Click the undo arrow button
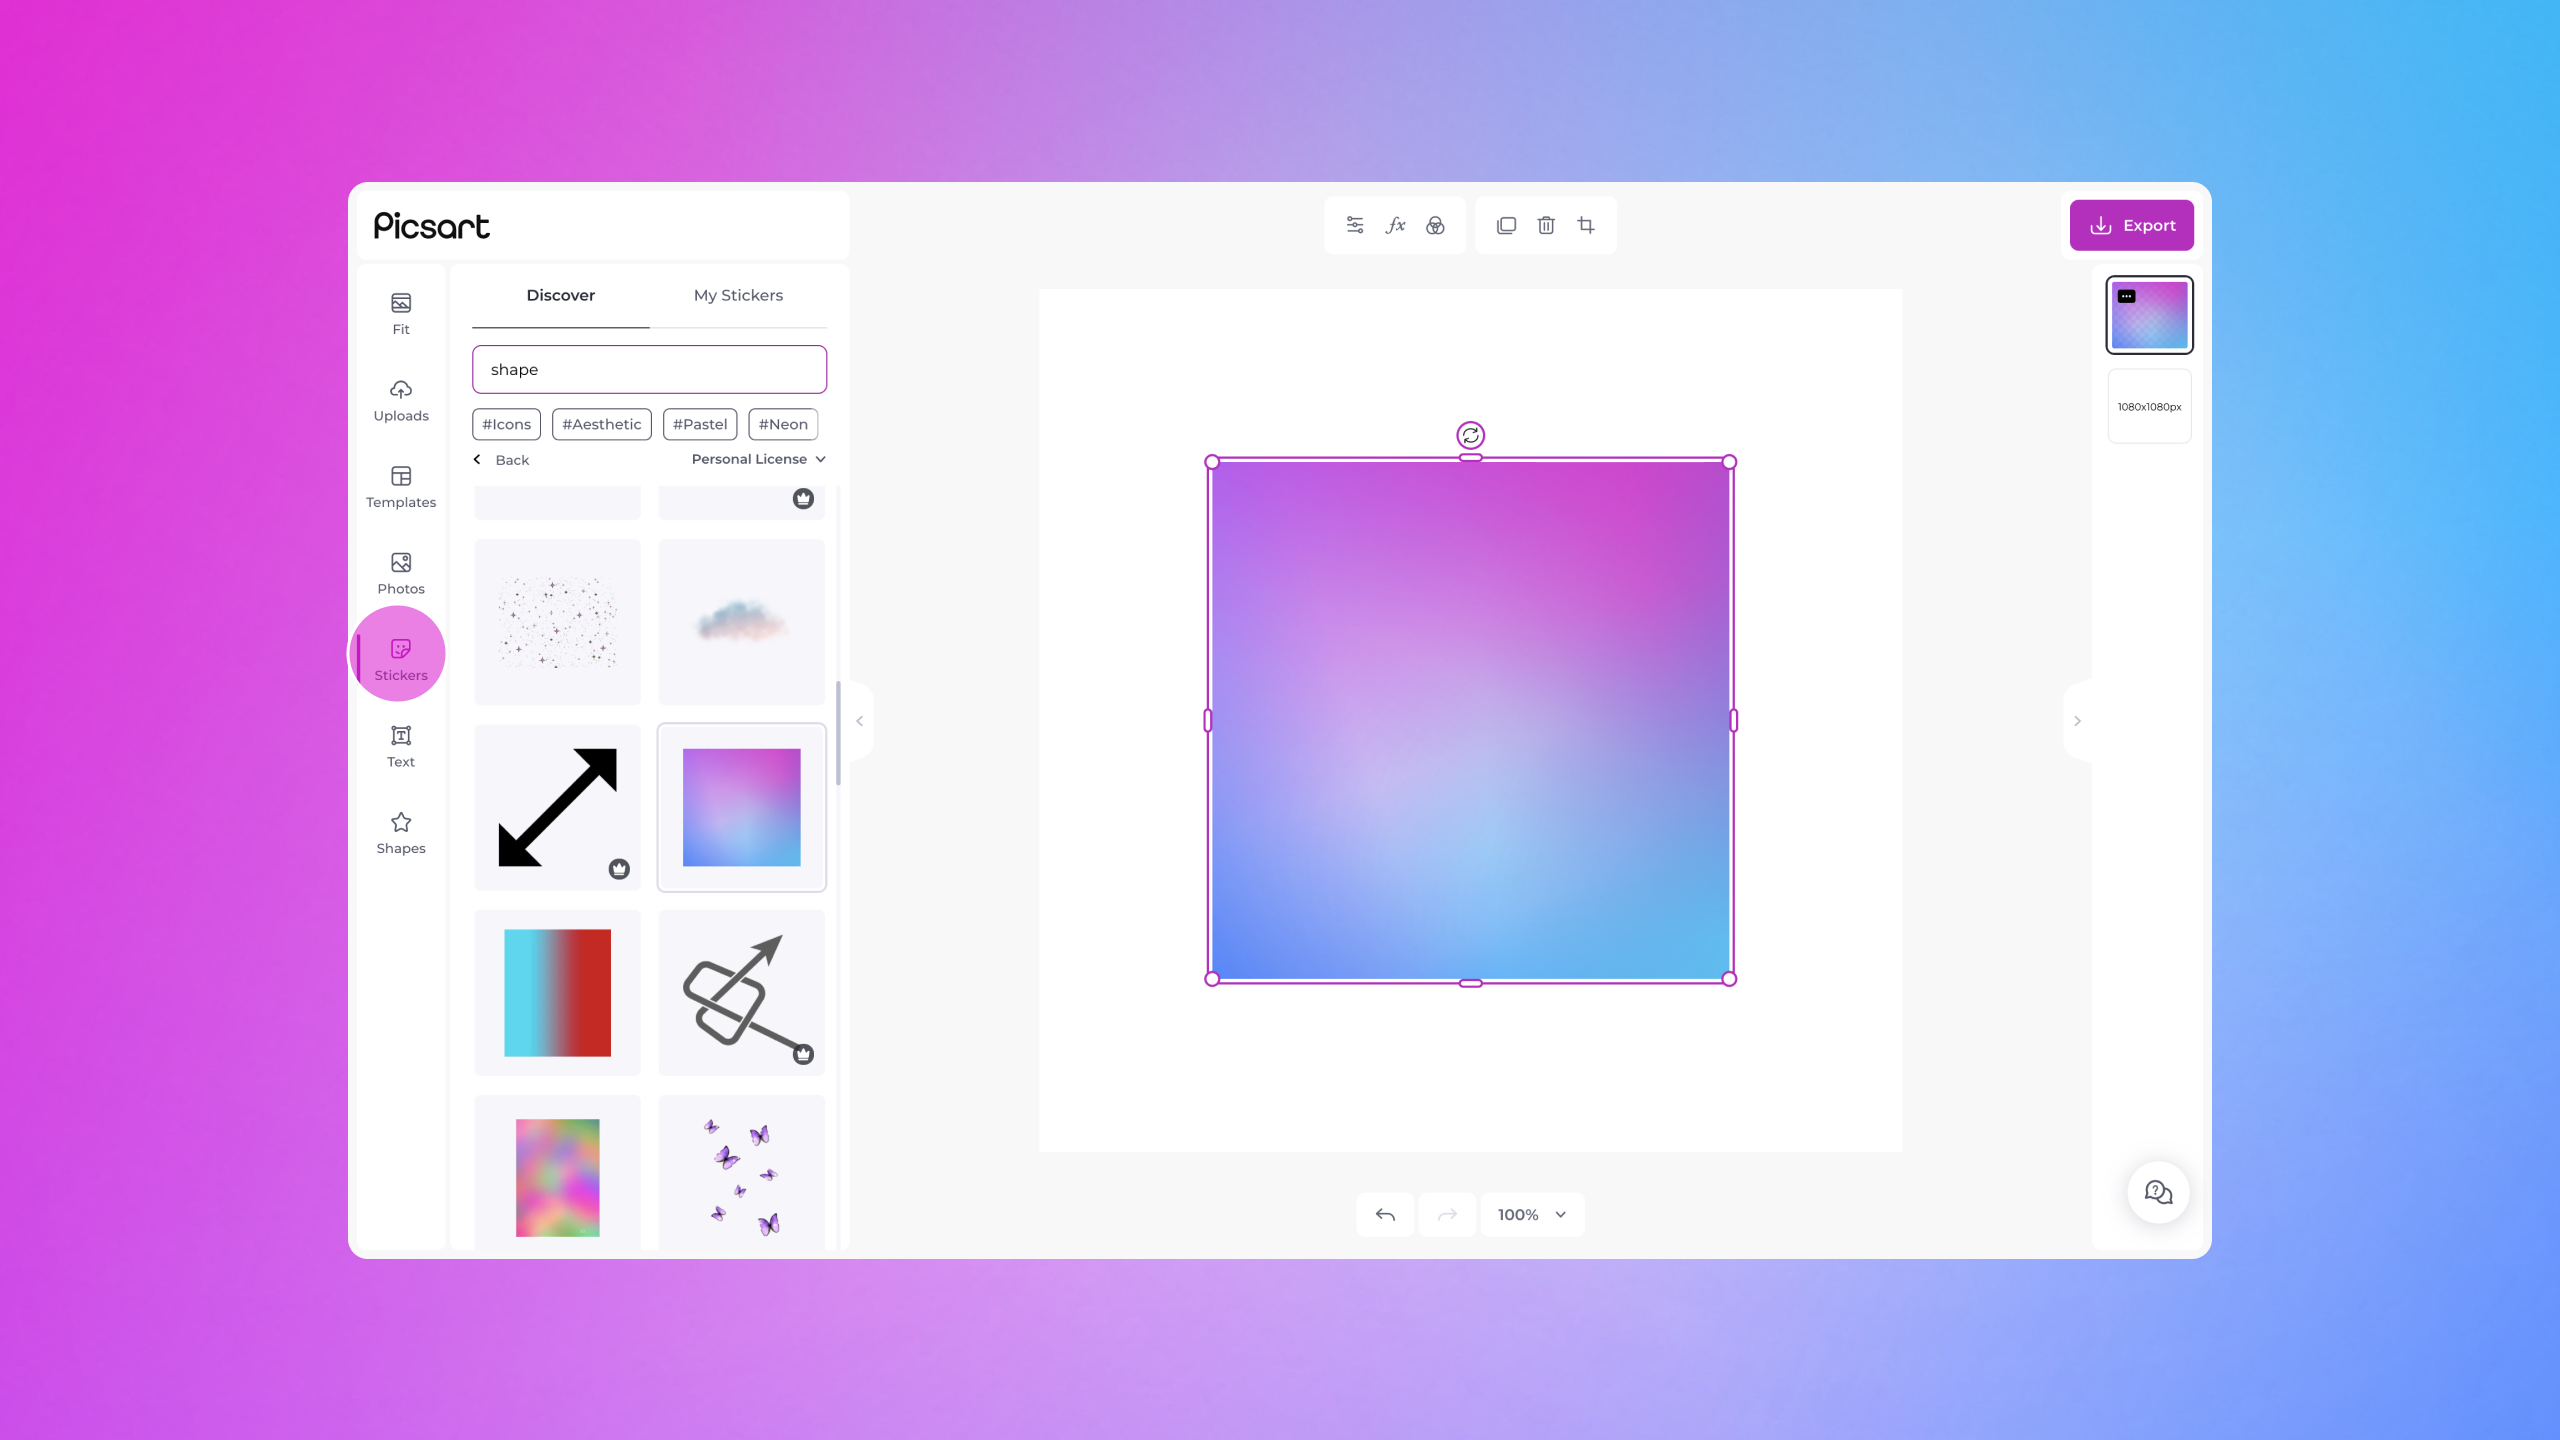Viewport: 2560px width, 1440px height. (x=1385, y=1213)
